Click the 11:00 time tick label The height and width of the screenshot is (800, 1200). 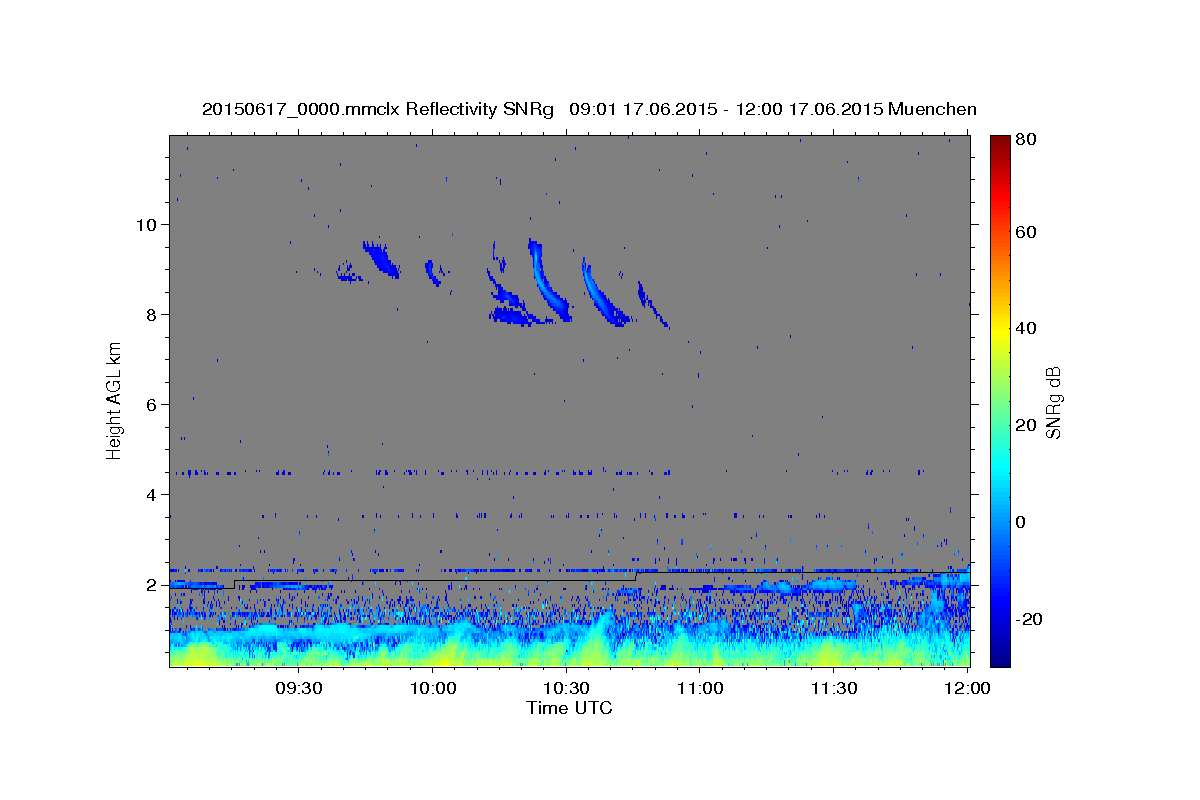(700, 689)
